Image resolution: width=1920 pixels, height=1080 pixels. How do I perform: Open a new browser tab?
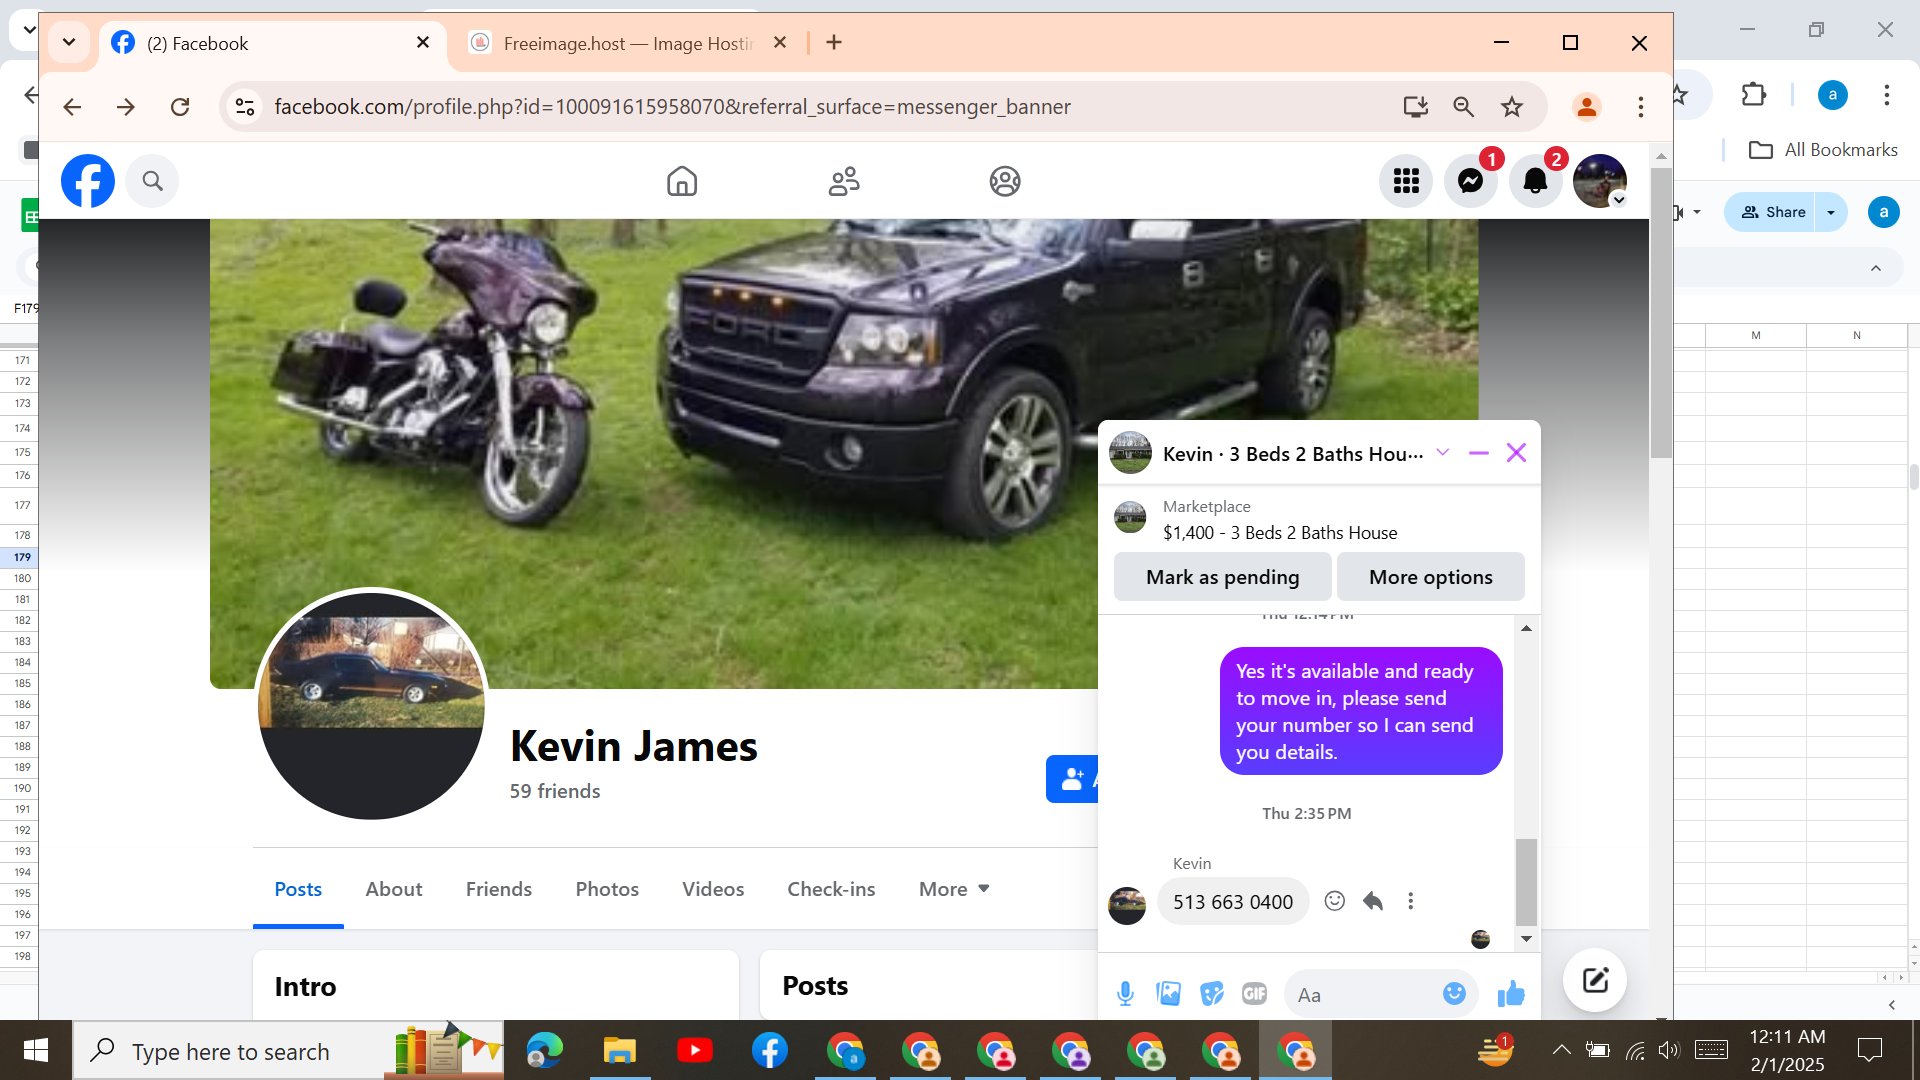click(x=834, y=42)
